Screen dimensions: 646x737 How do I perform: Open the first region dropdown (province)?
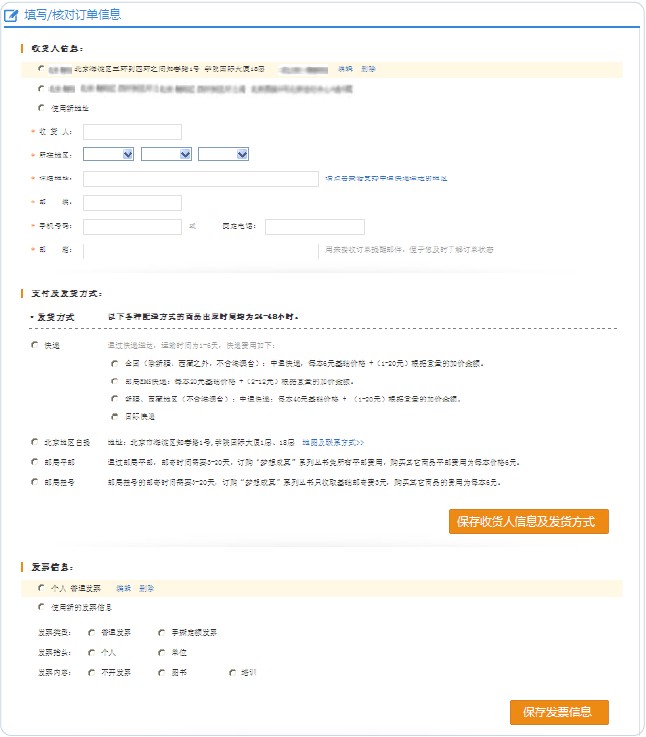pos(109,154)
